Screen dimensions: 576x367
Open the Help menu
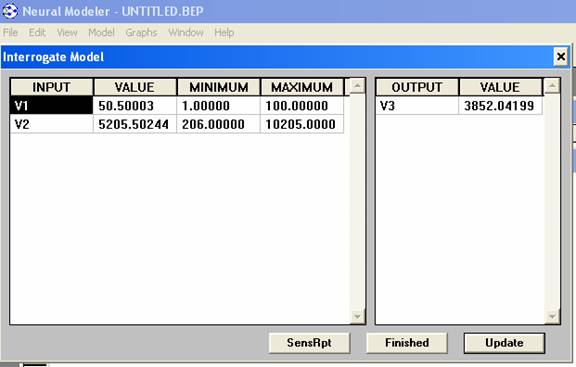coord(224,32)
